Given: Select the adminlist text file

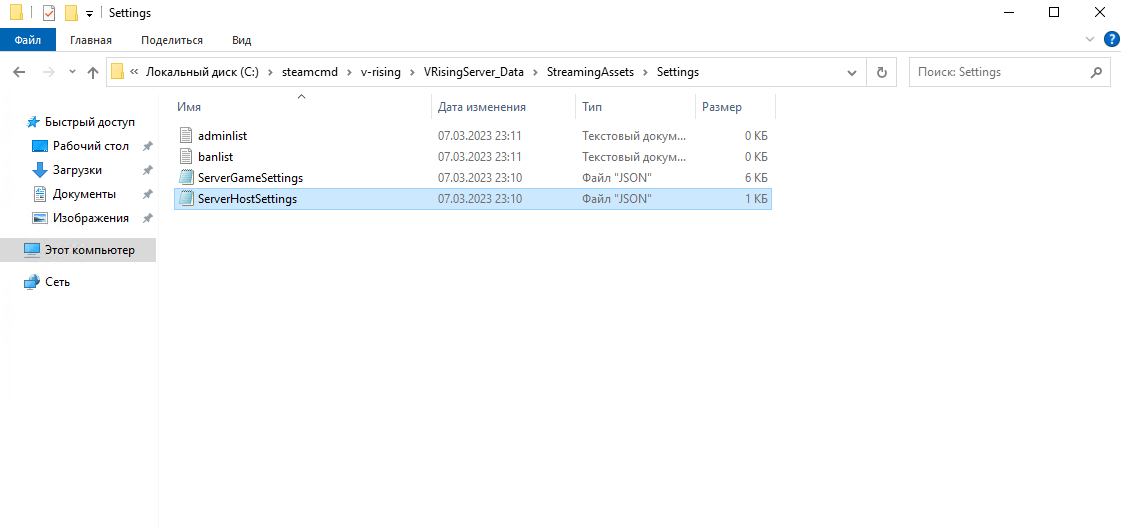Looking at the screenshot, I should (222, 135).
